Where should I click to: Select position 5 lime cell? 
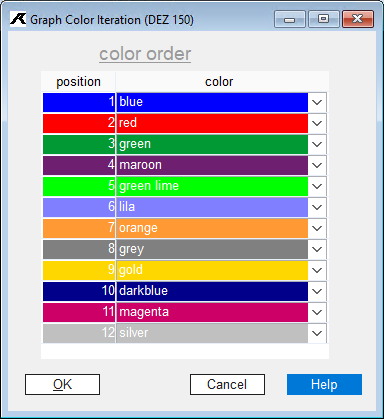(x=79, y=186)
